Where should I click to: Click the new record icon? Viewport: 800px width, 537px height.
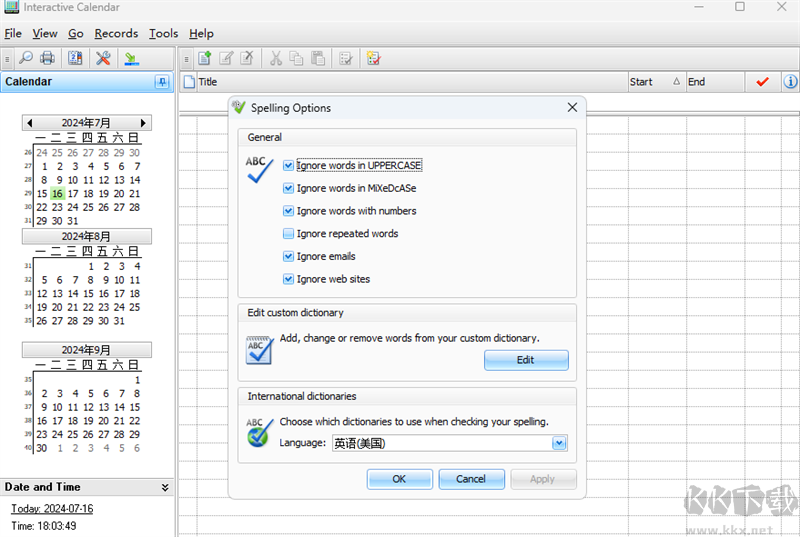pyautogui.click(x=205, y=58)
